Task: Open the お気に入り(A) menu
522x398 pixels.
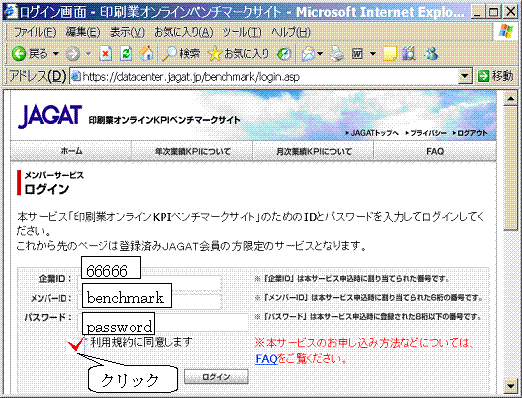Action: point(184,32)
